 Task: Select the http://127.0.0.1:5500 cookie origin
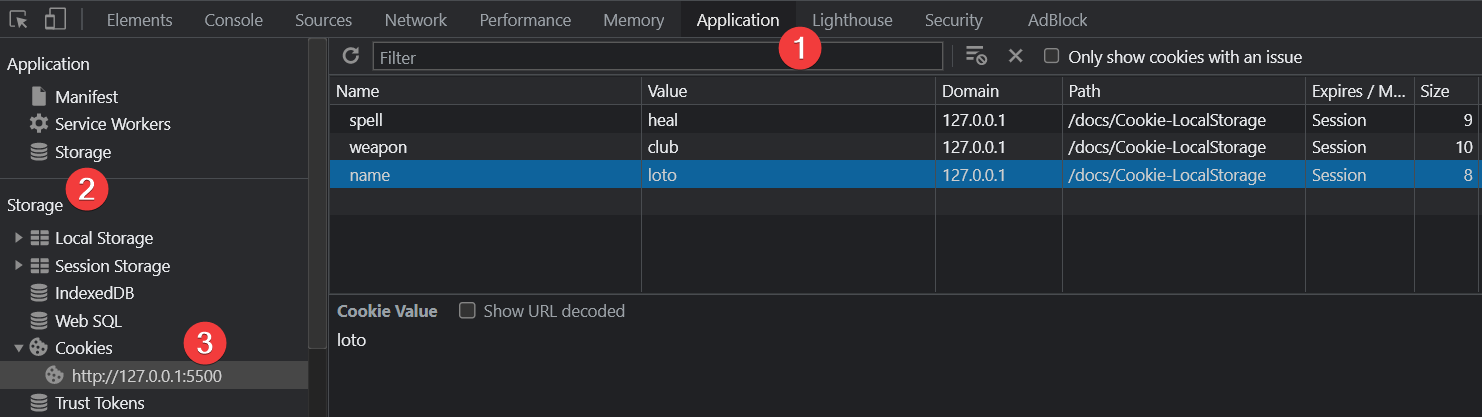[146, 376]
